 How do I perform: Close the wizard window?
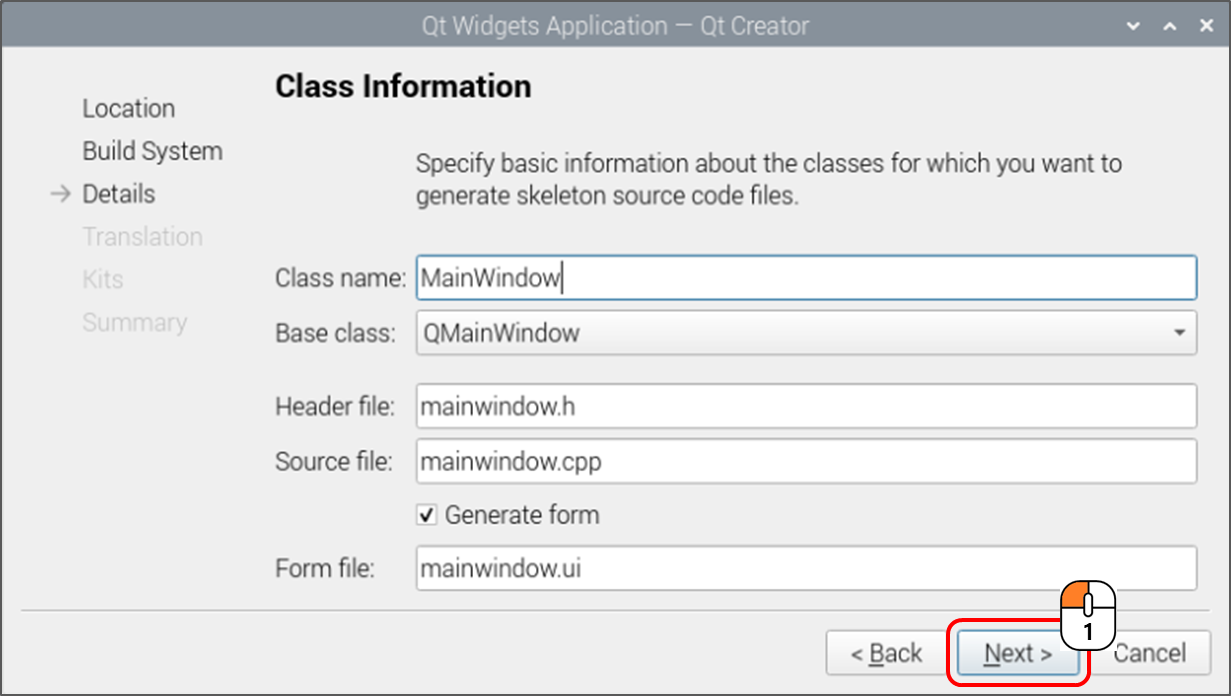(x=1204, y=26)
